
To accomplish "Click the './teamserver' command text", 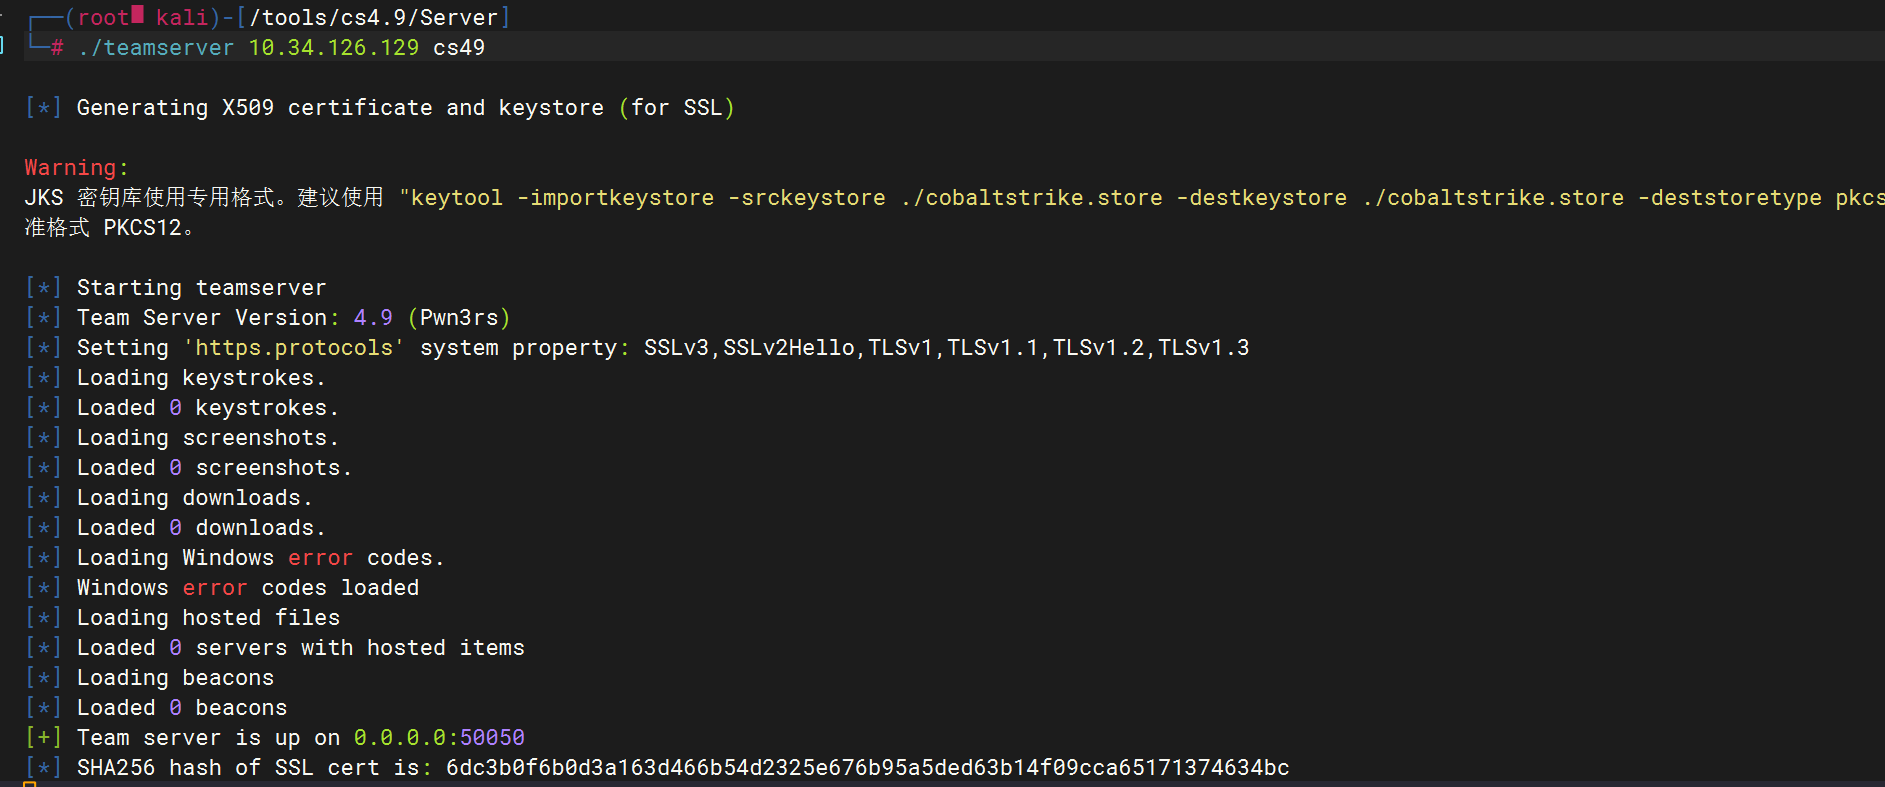I will [x=156, y=47].
